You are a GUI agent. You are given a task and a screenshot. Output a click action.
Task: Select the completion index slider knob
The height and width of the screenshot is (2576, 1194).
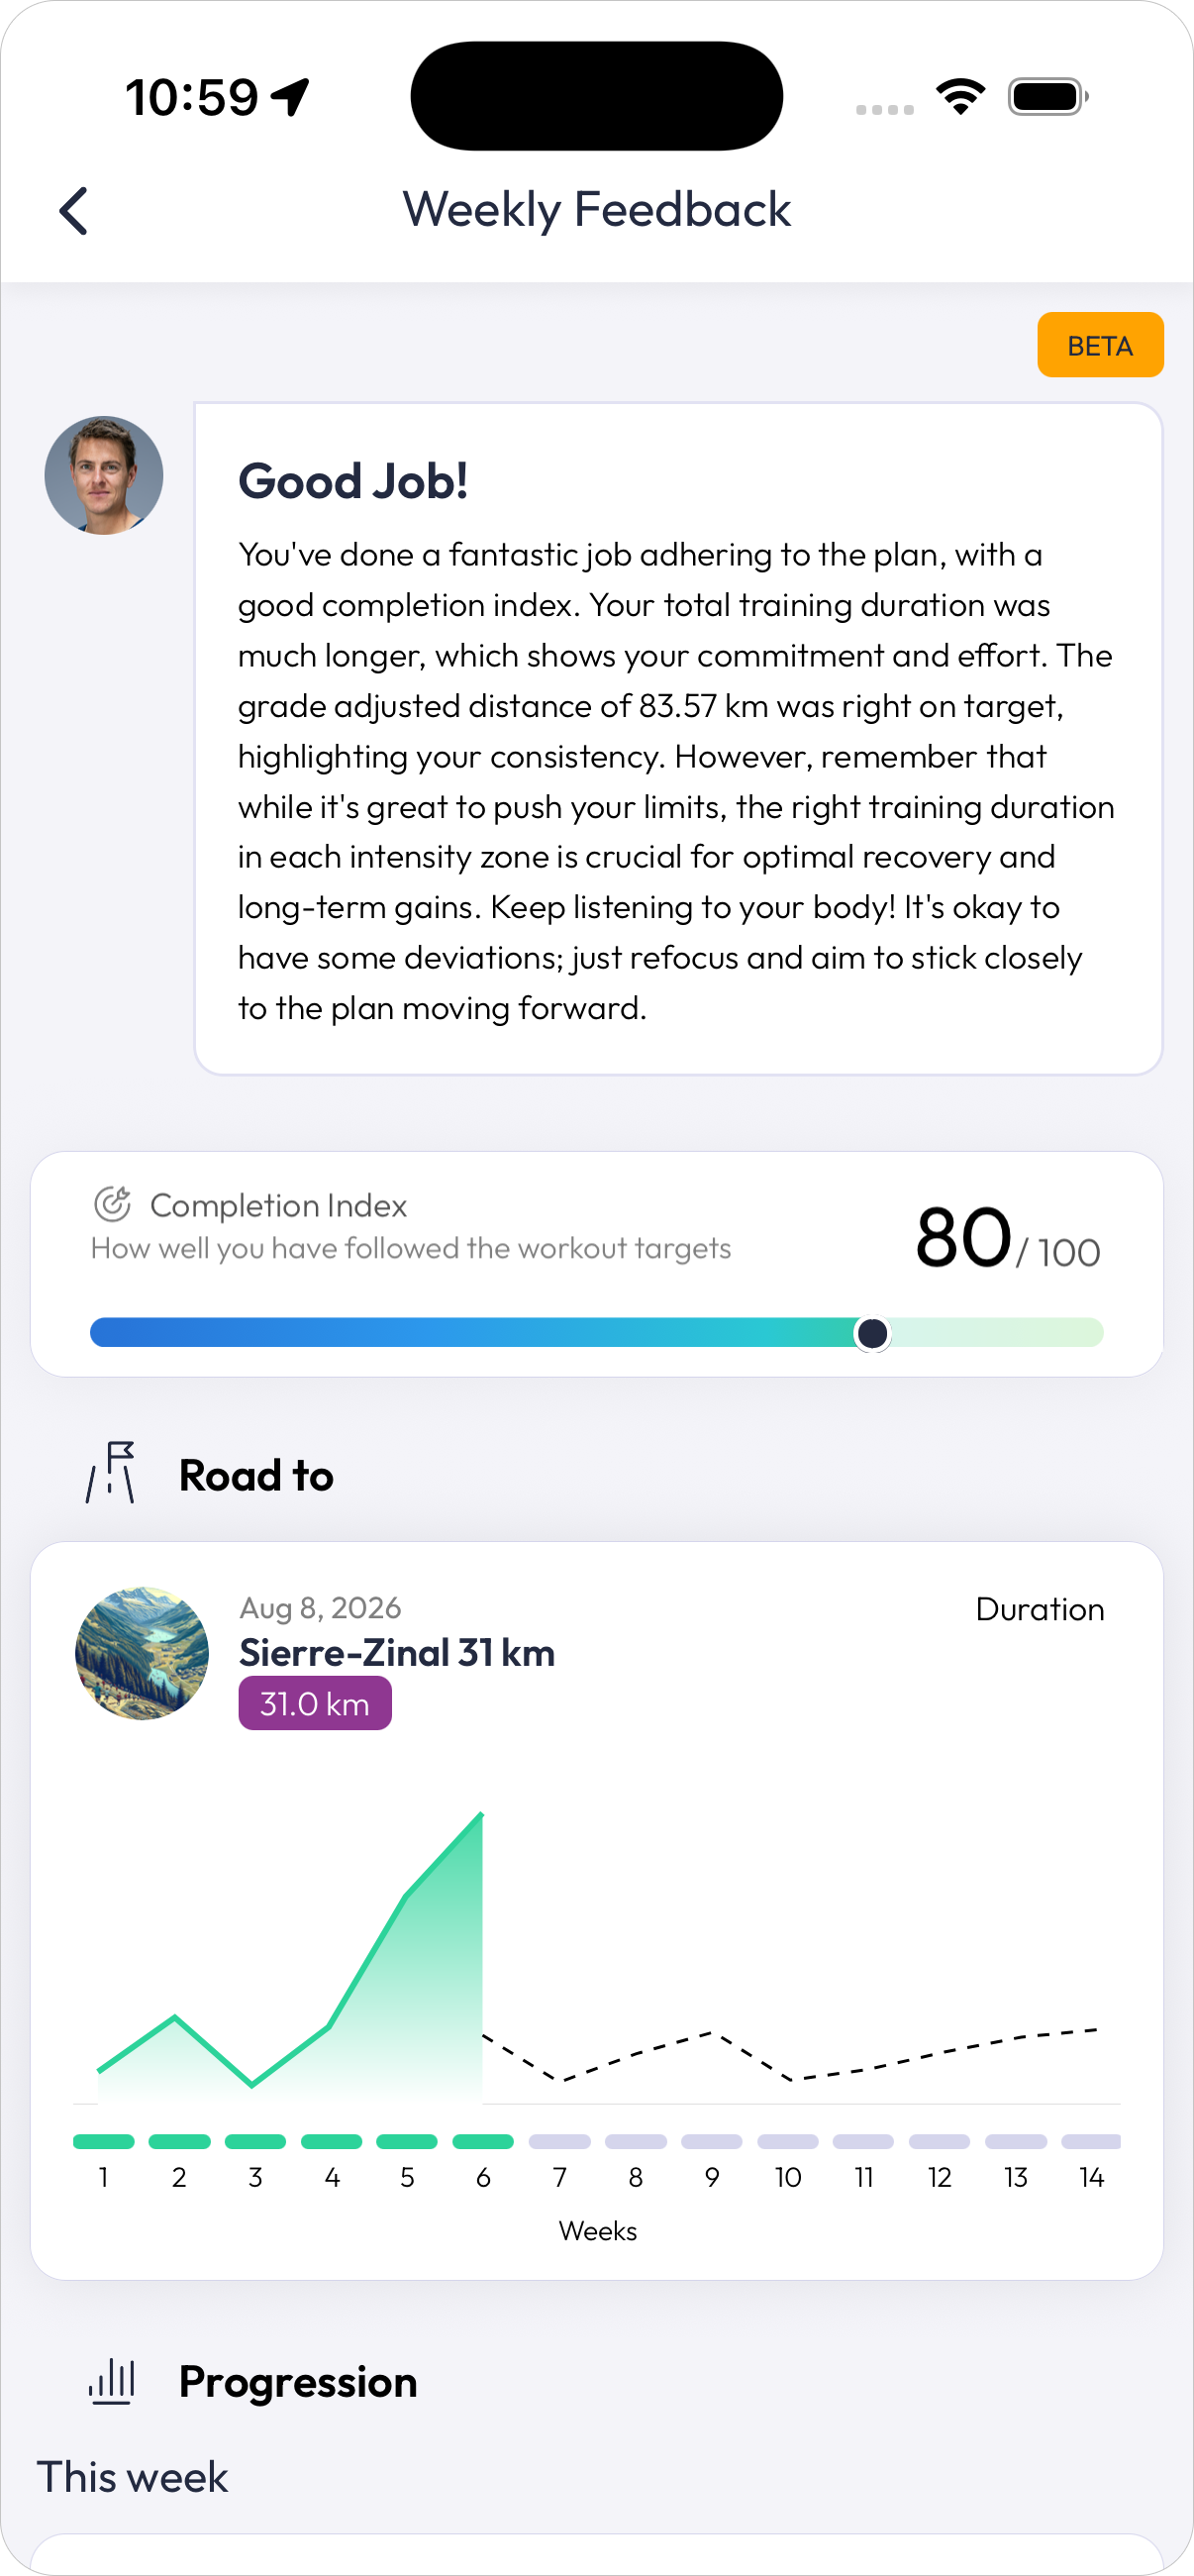872,1333
